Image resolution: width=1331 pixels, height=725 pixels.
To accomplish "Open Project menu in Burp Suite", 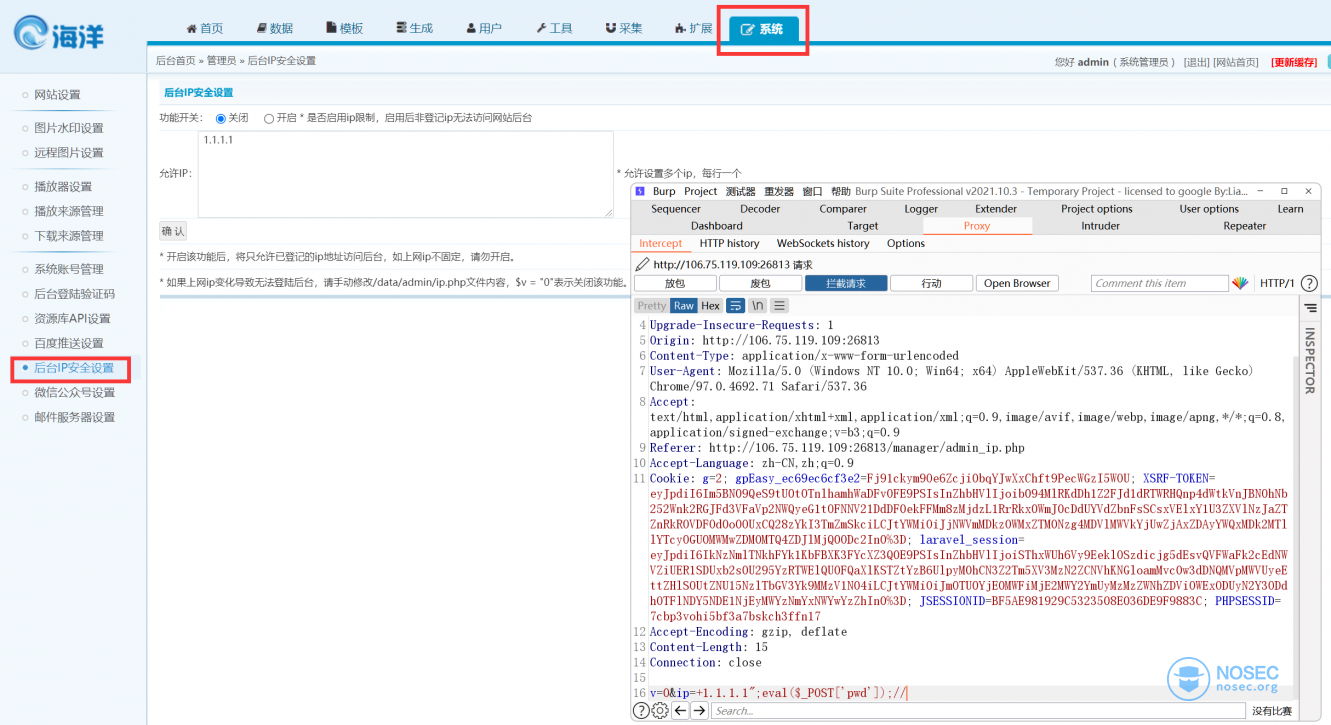I will pos(700,191).
